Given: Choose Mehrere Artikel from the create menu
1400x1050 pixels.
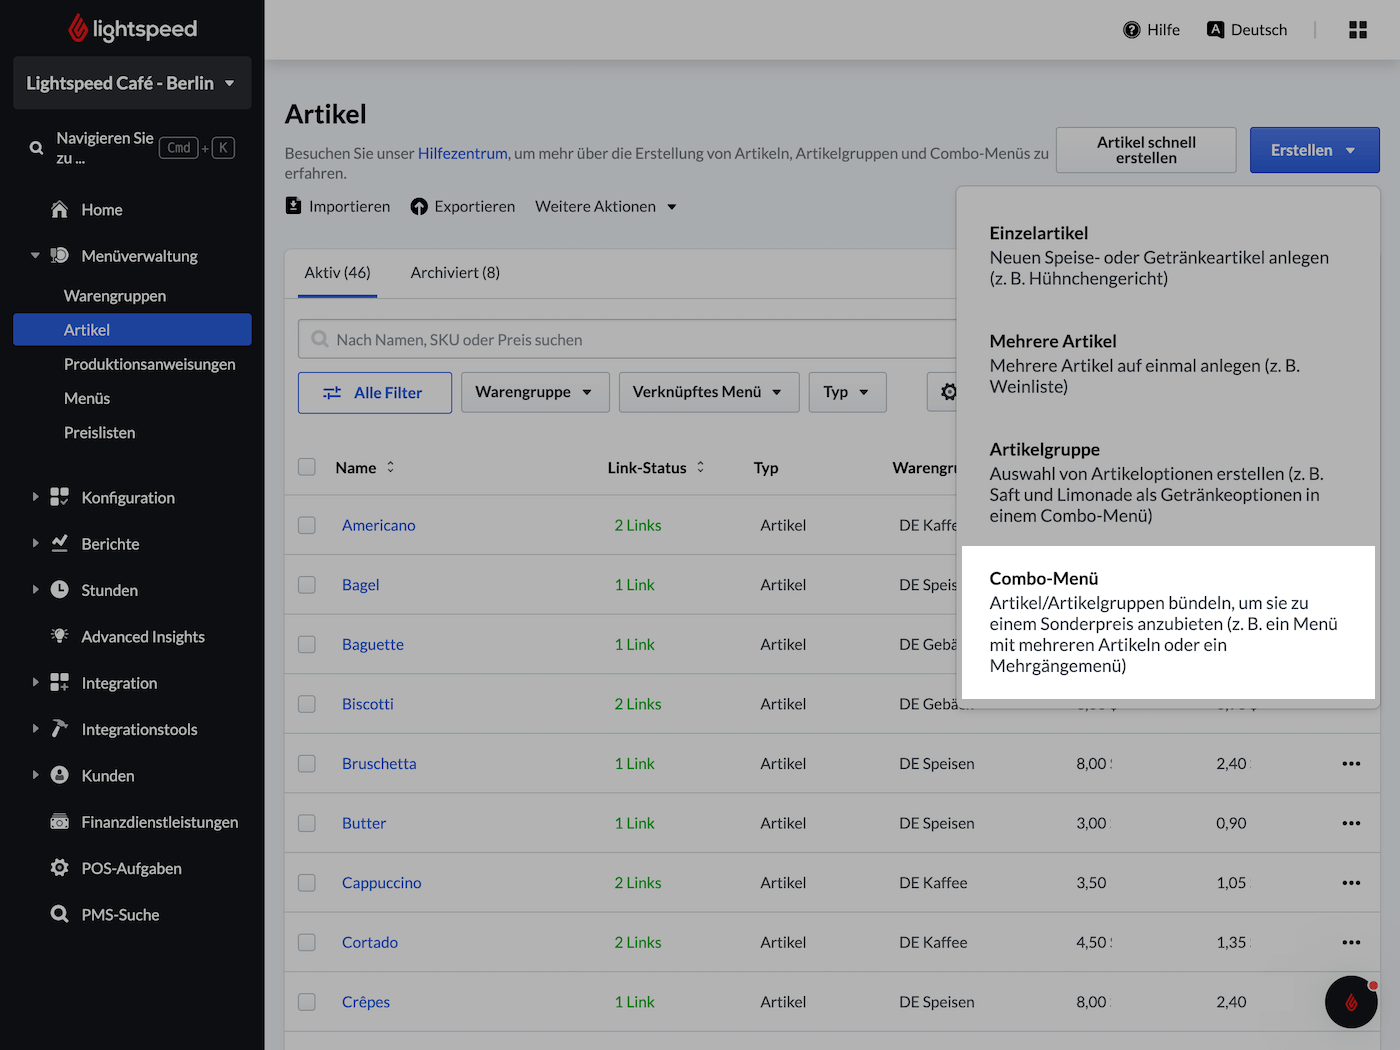Looking at the screenshot, I should (x=1168, y=363).
